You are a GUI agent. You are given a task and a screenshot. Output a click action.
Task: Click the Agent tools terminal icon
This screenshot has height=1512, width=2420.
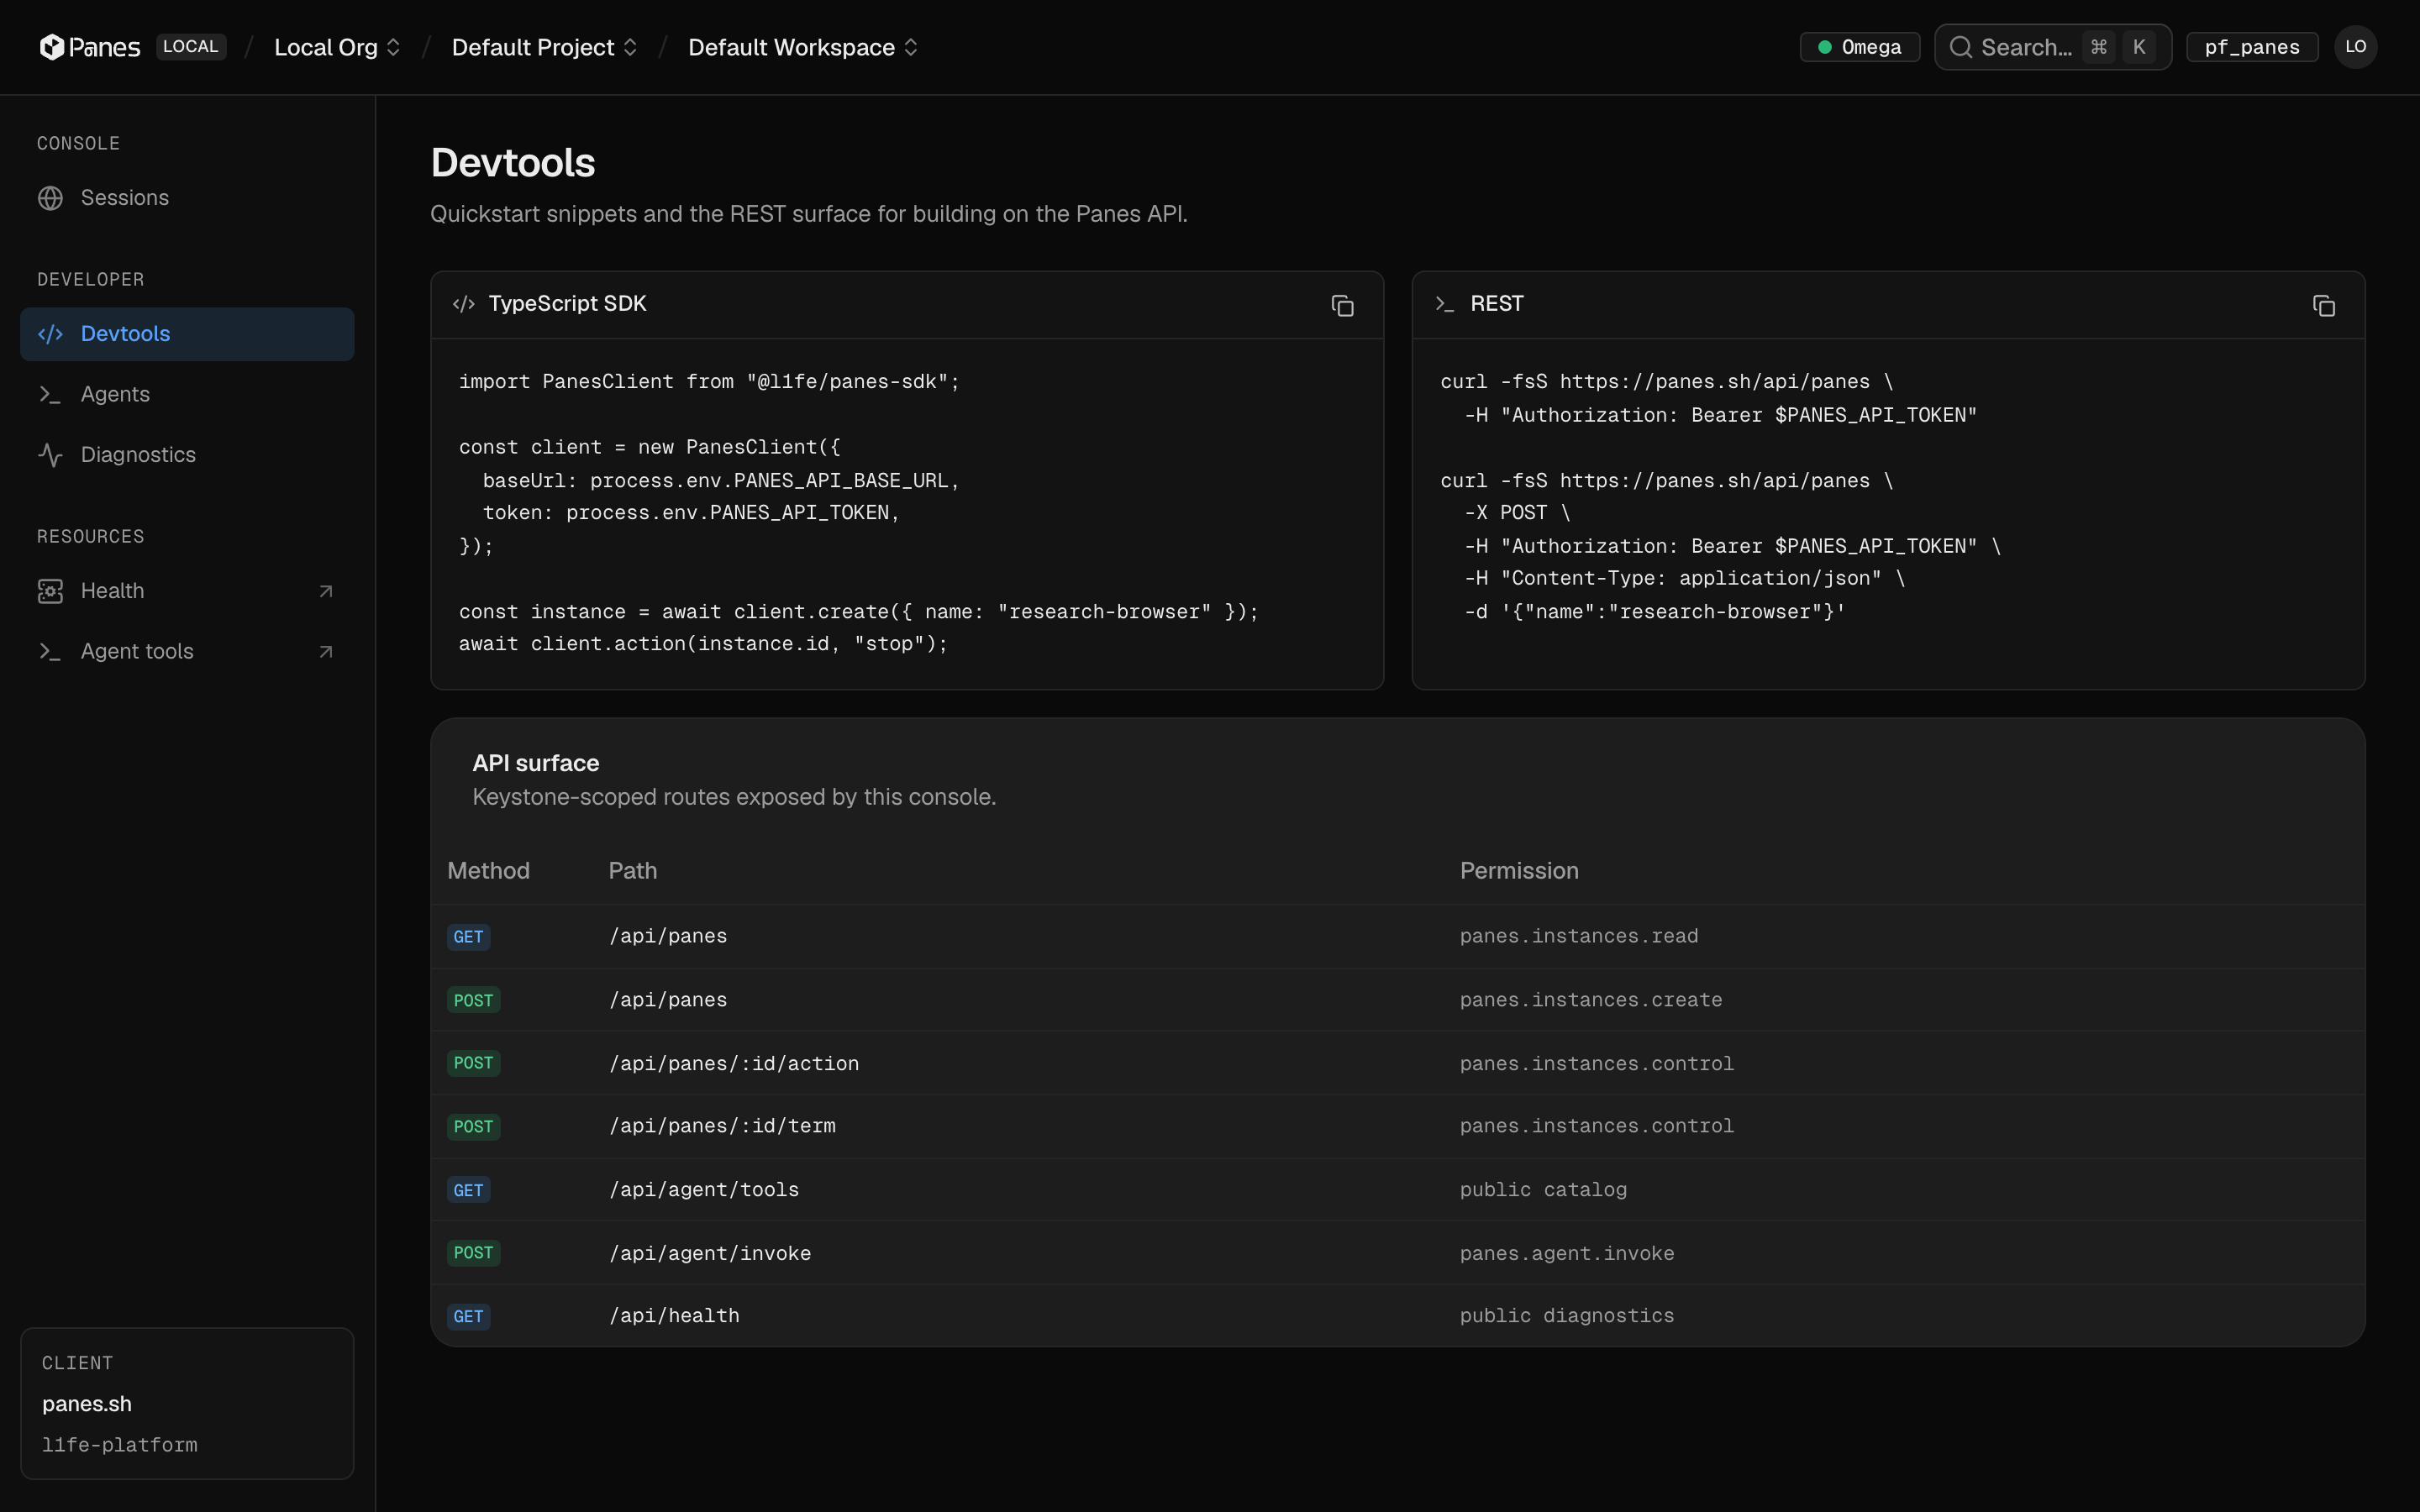click(x=50, y=652)
